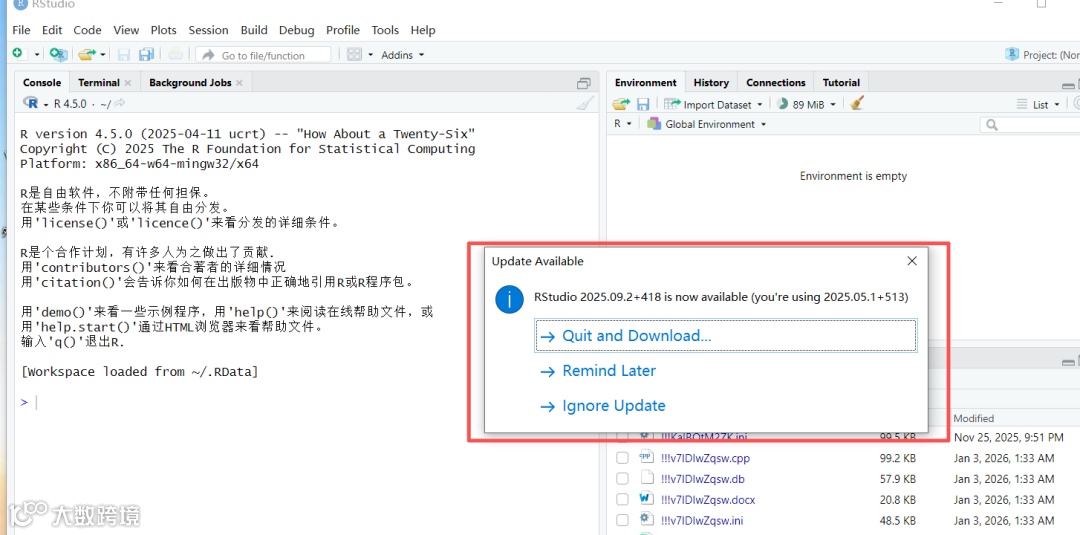Screen dimensions: 1080x535
Task: Tick the checkbox for !!!v7IDIwZqsw.db
Action: click(x=622, y=479)
